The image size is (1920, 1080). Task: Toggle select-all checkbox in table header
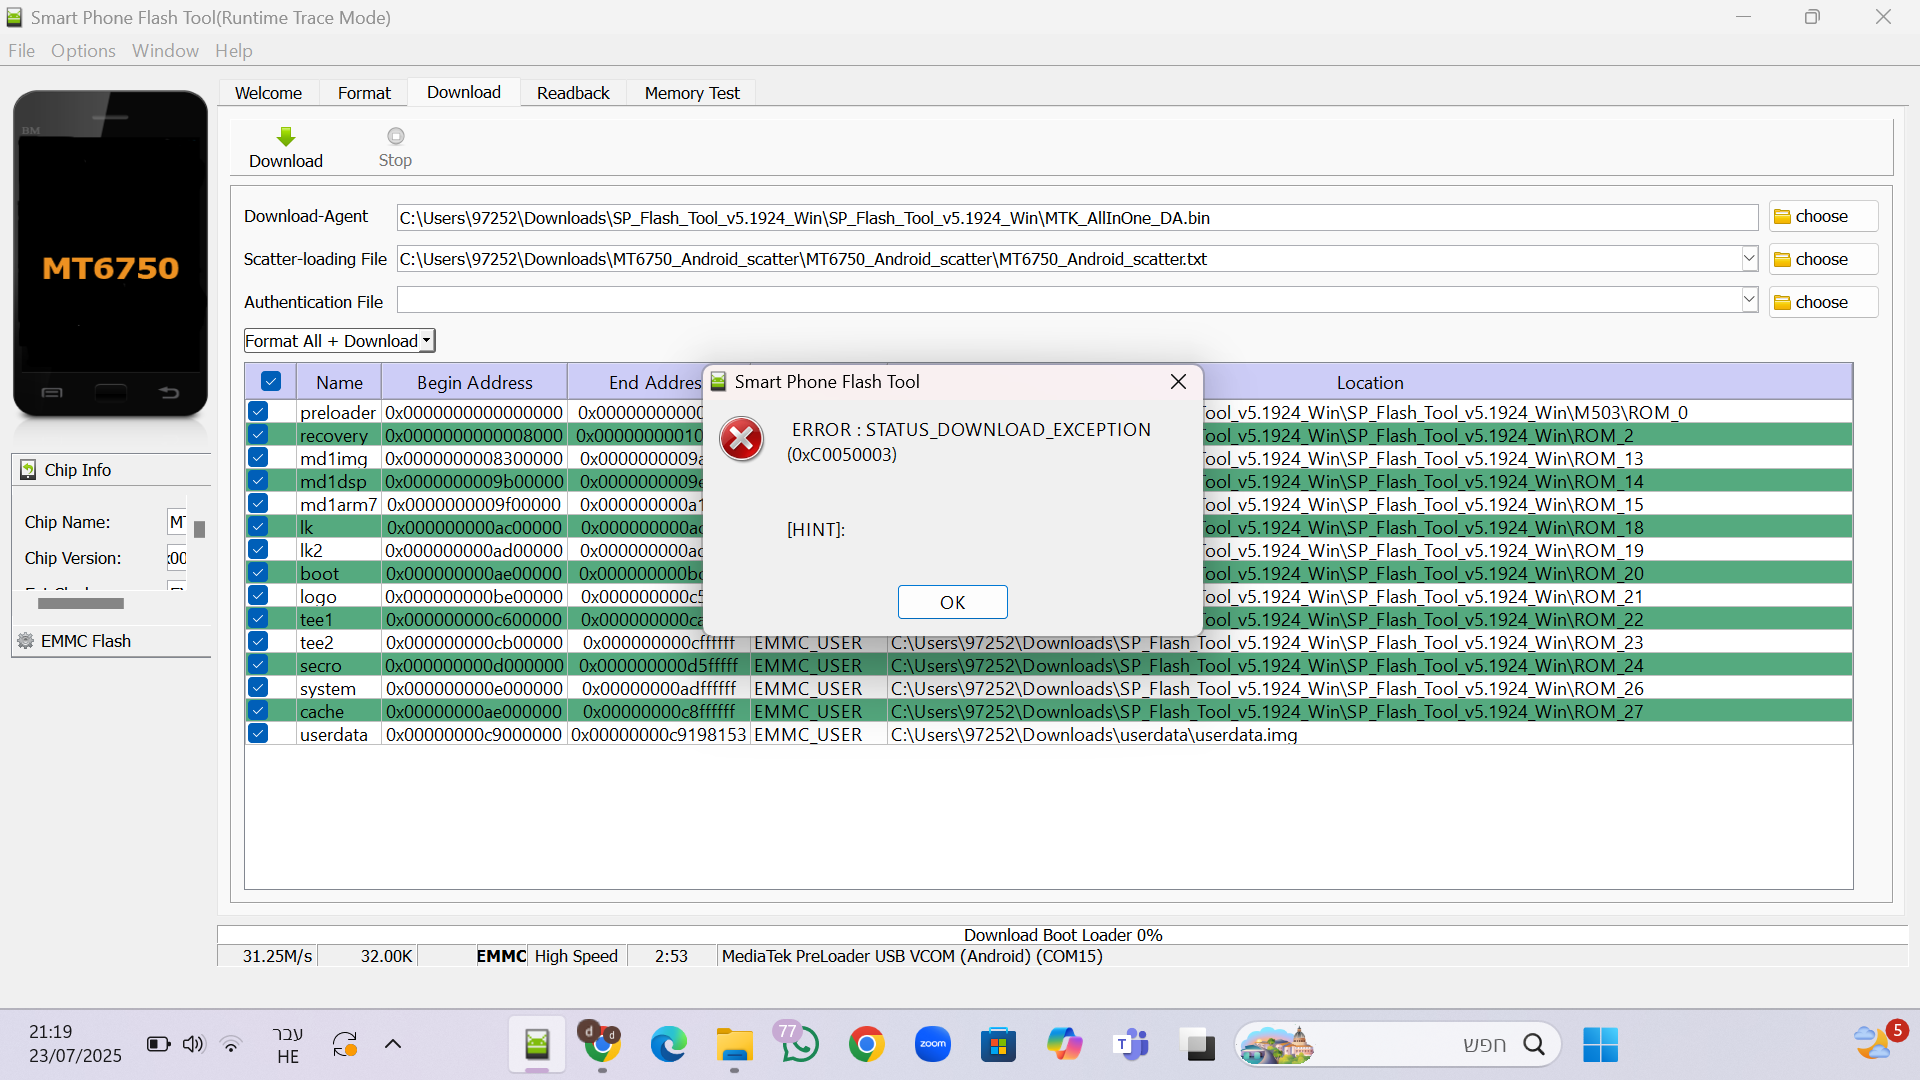(271, 381)
